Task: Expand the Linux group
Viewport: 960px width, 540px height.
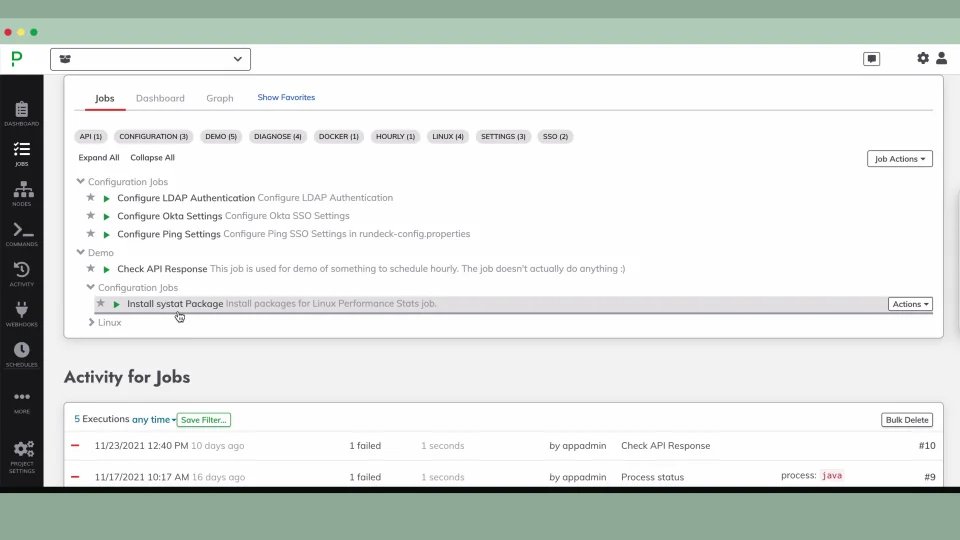Action: 91,322
